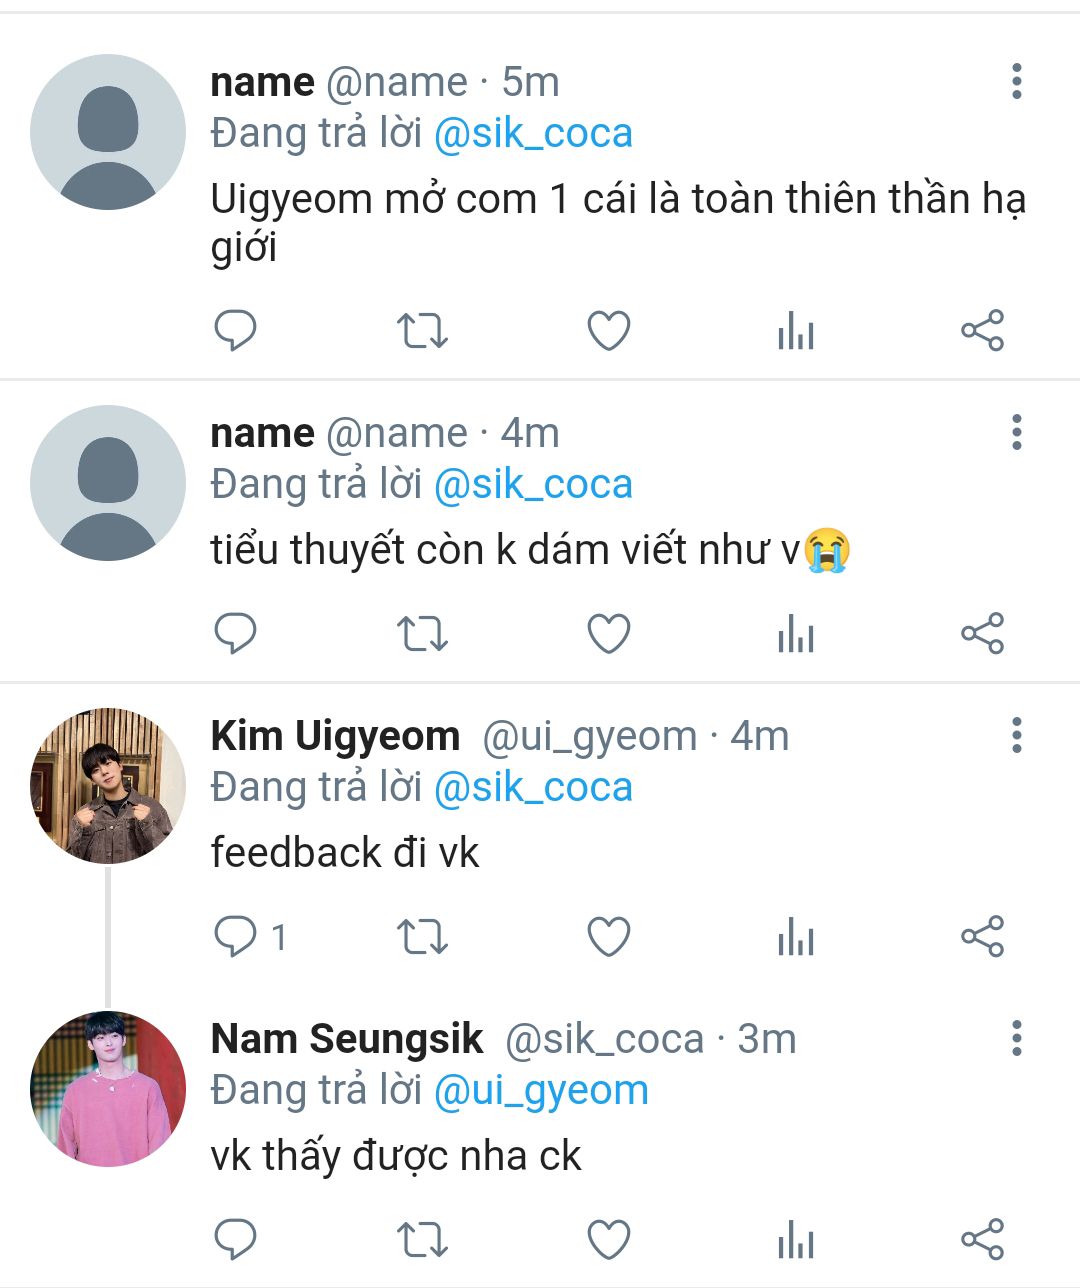Like the tweet about Uigyeom mở com

point(608,331)
